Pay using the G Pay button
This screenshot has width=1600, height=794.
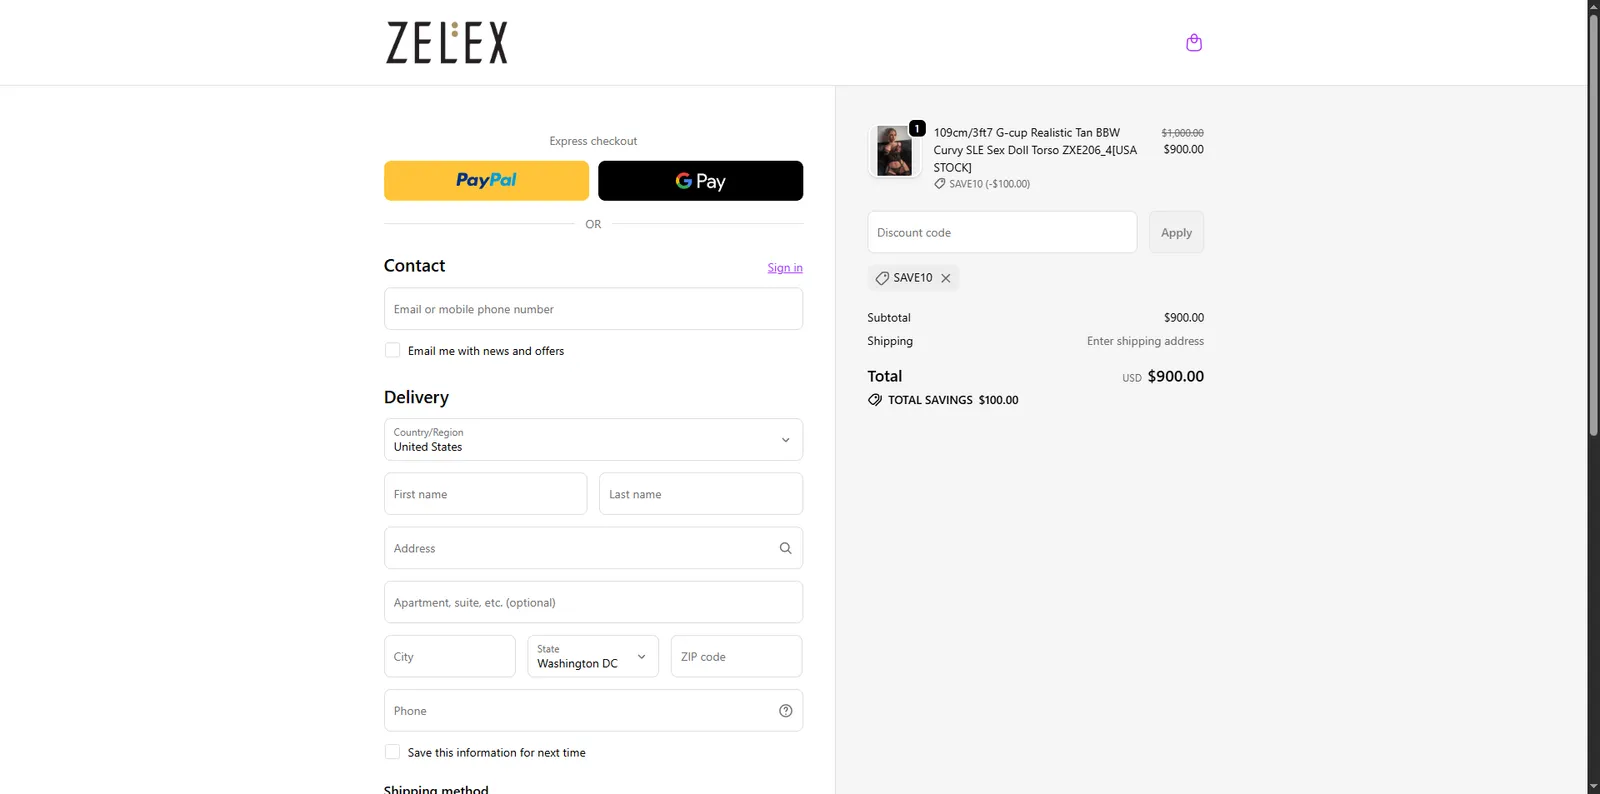point(700,180)
